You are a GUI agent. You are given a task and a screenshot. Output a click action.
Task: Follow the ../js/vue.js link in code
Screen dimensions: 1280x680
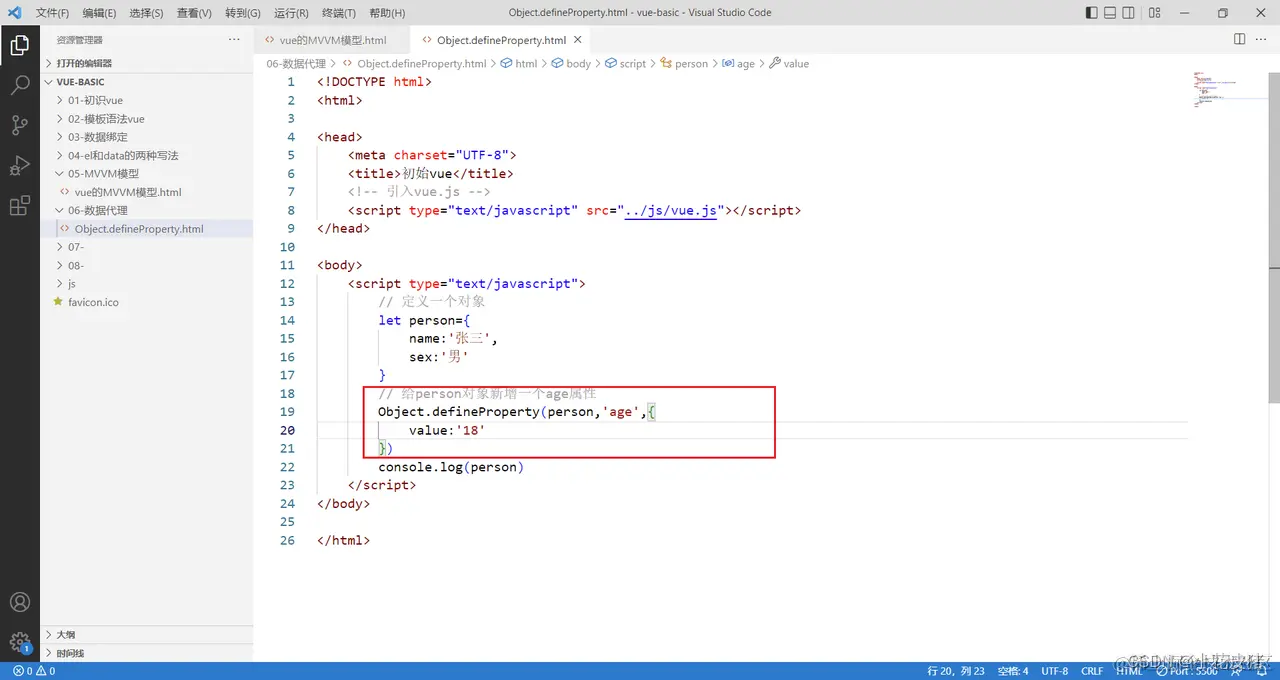[670, 210]
